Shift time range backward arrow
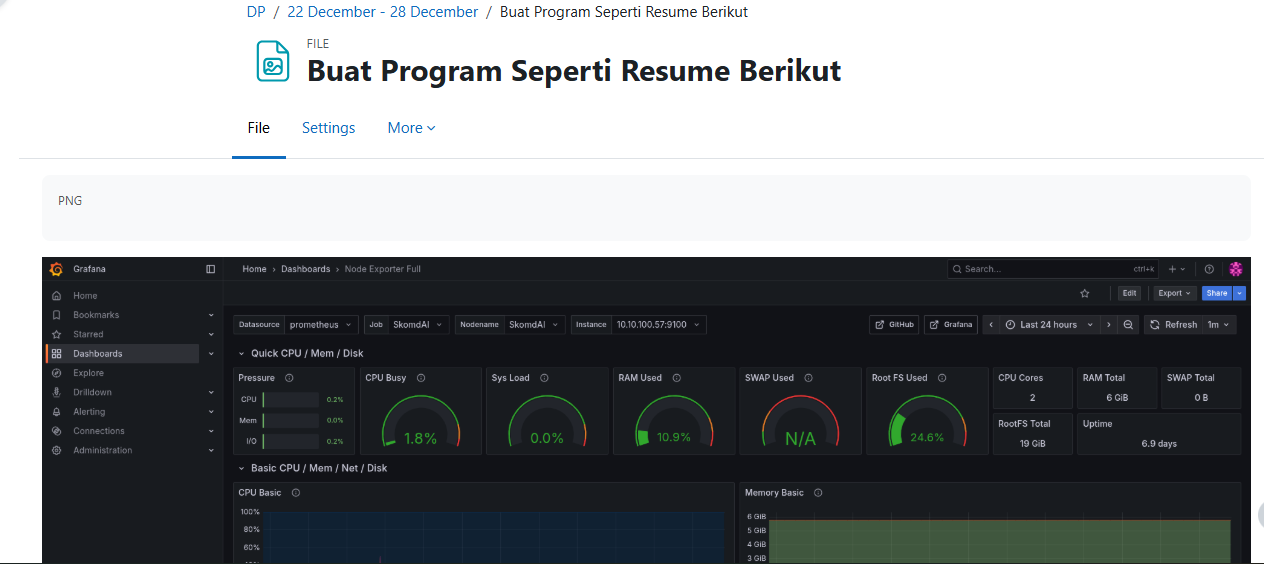 (990, 325)
